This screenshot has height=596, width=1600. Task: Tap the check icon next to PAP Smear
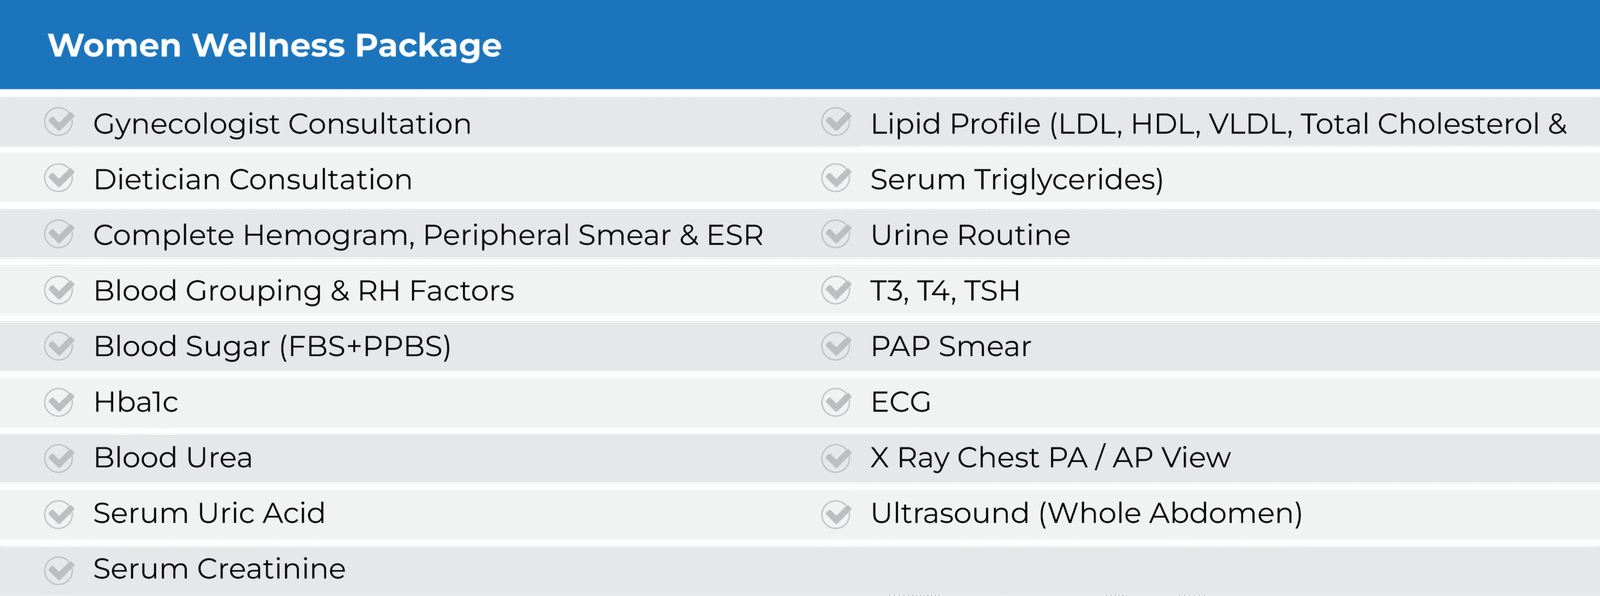point(836,346)
